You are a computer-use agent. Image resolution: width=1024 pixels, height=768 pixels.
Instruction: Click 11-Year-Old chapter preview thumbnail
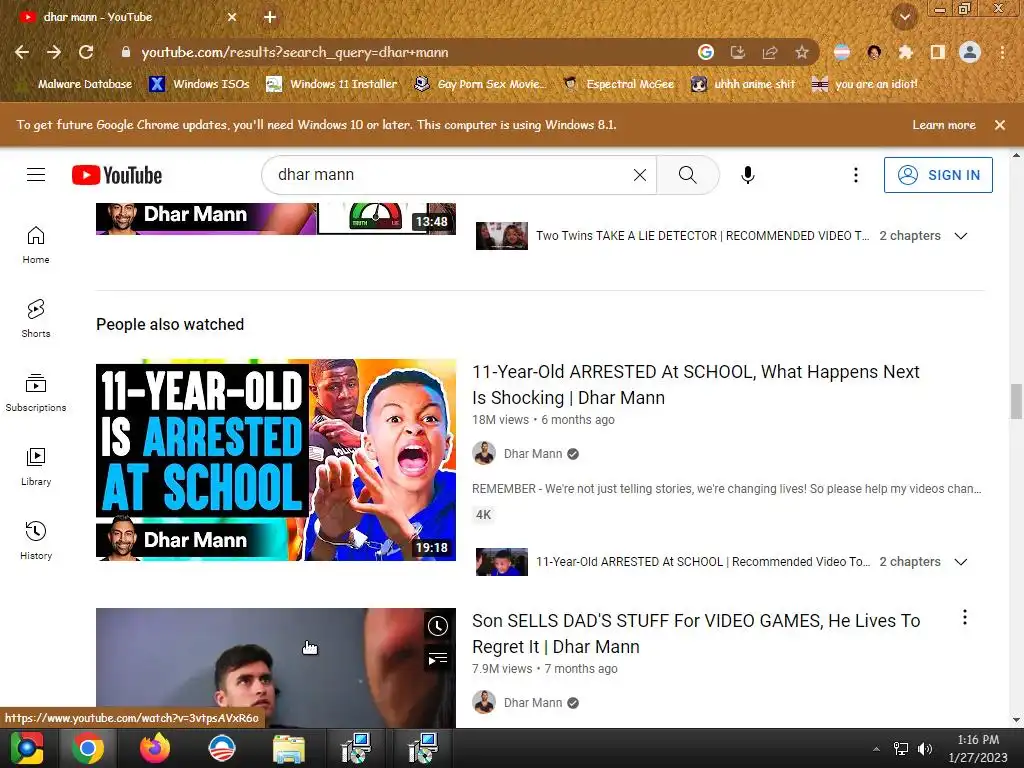[x=502, y=562]
